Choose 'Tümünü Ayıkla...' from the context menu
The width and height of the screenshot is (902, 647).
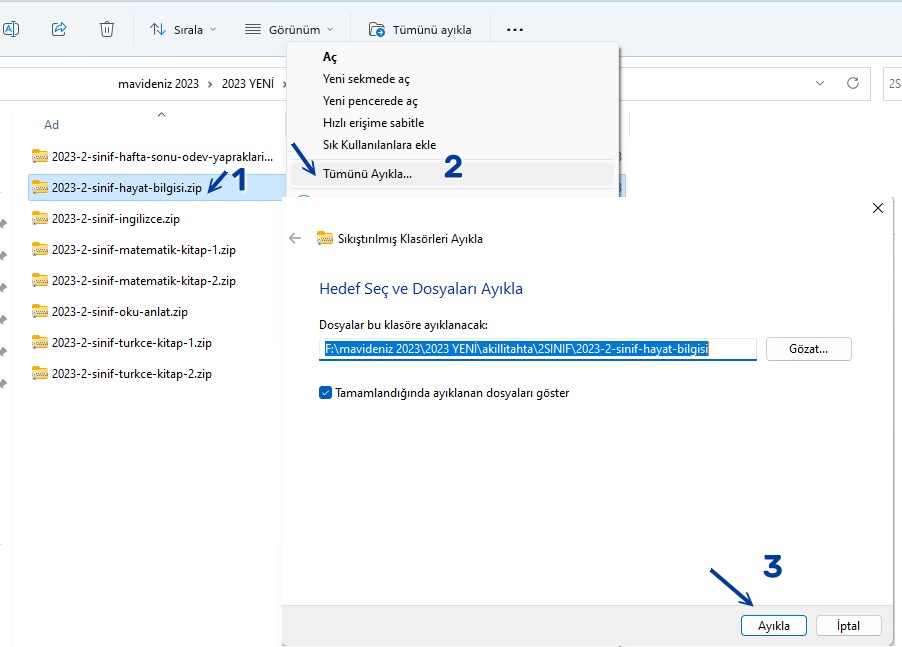point(367,173)
